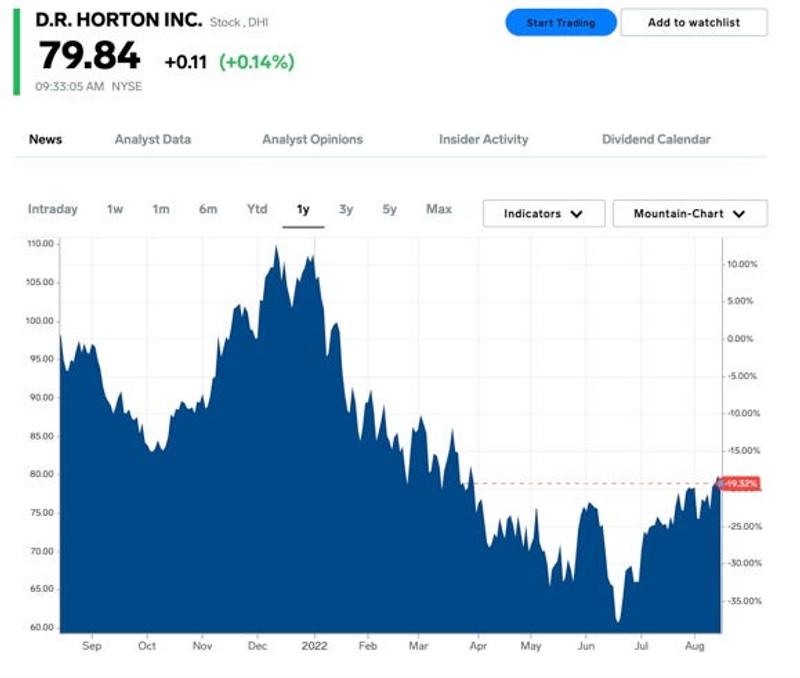Click the 0.00% percent axis label

[x=740, y=339]
